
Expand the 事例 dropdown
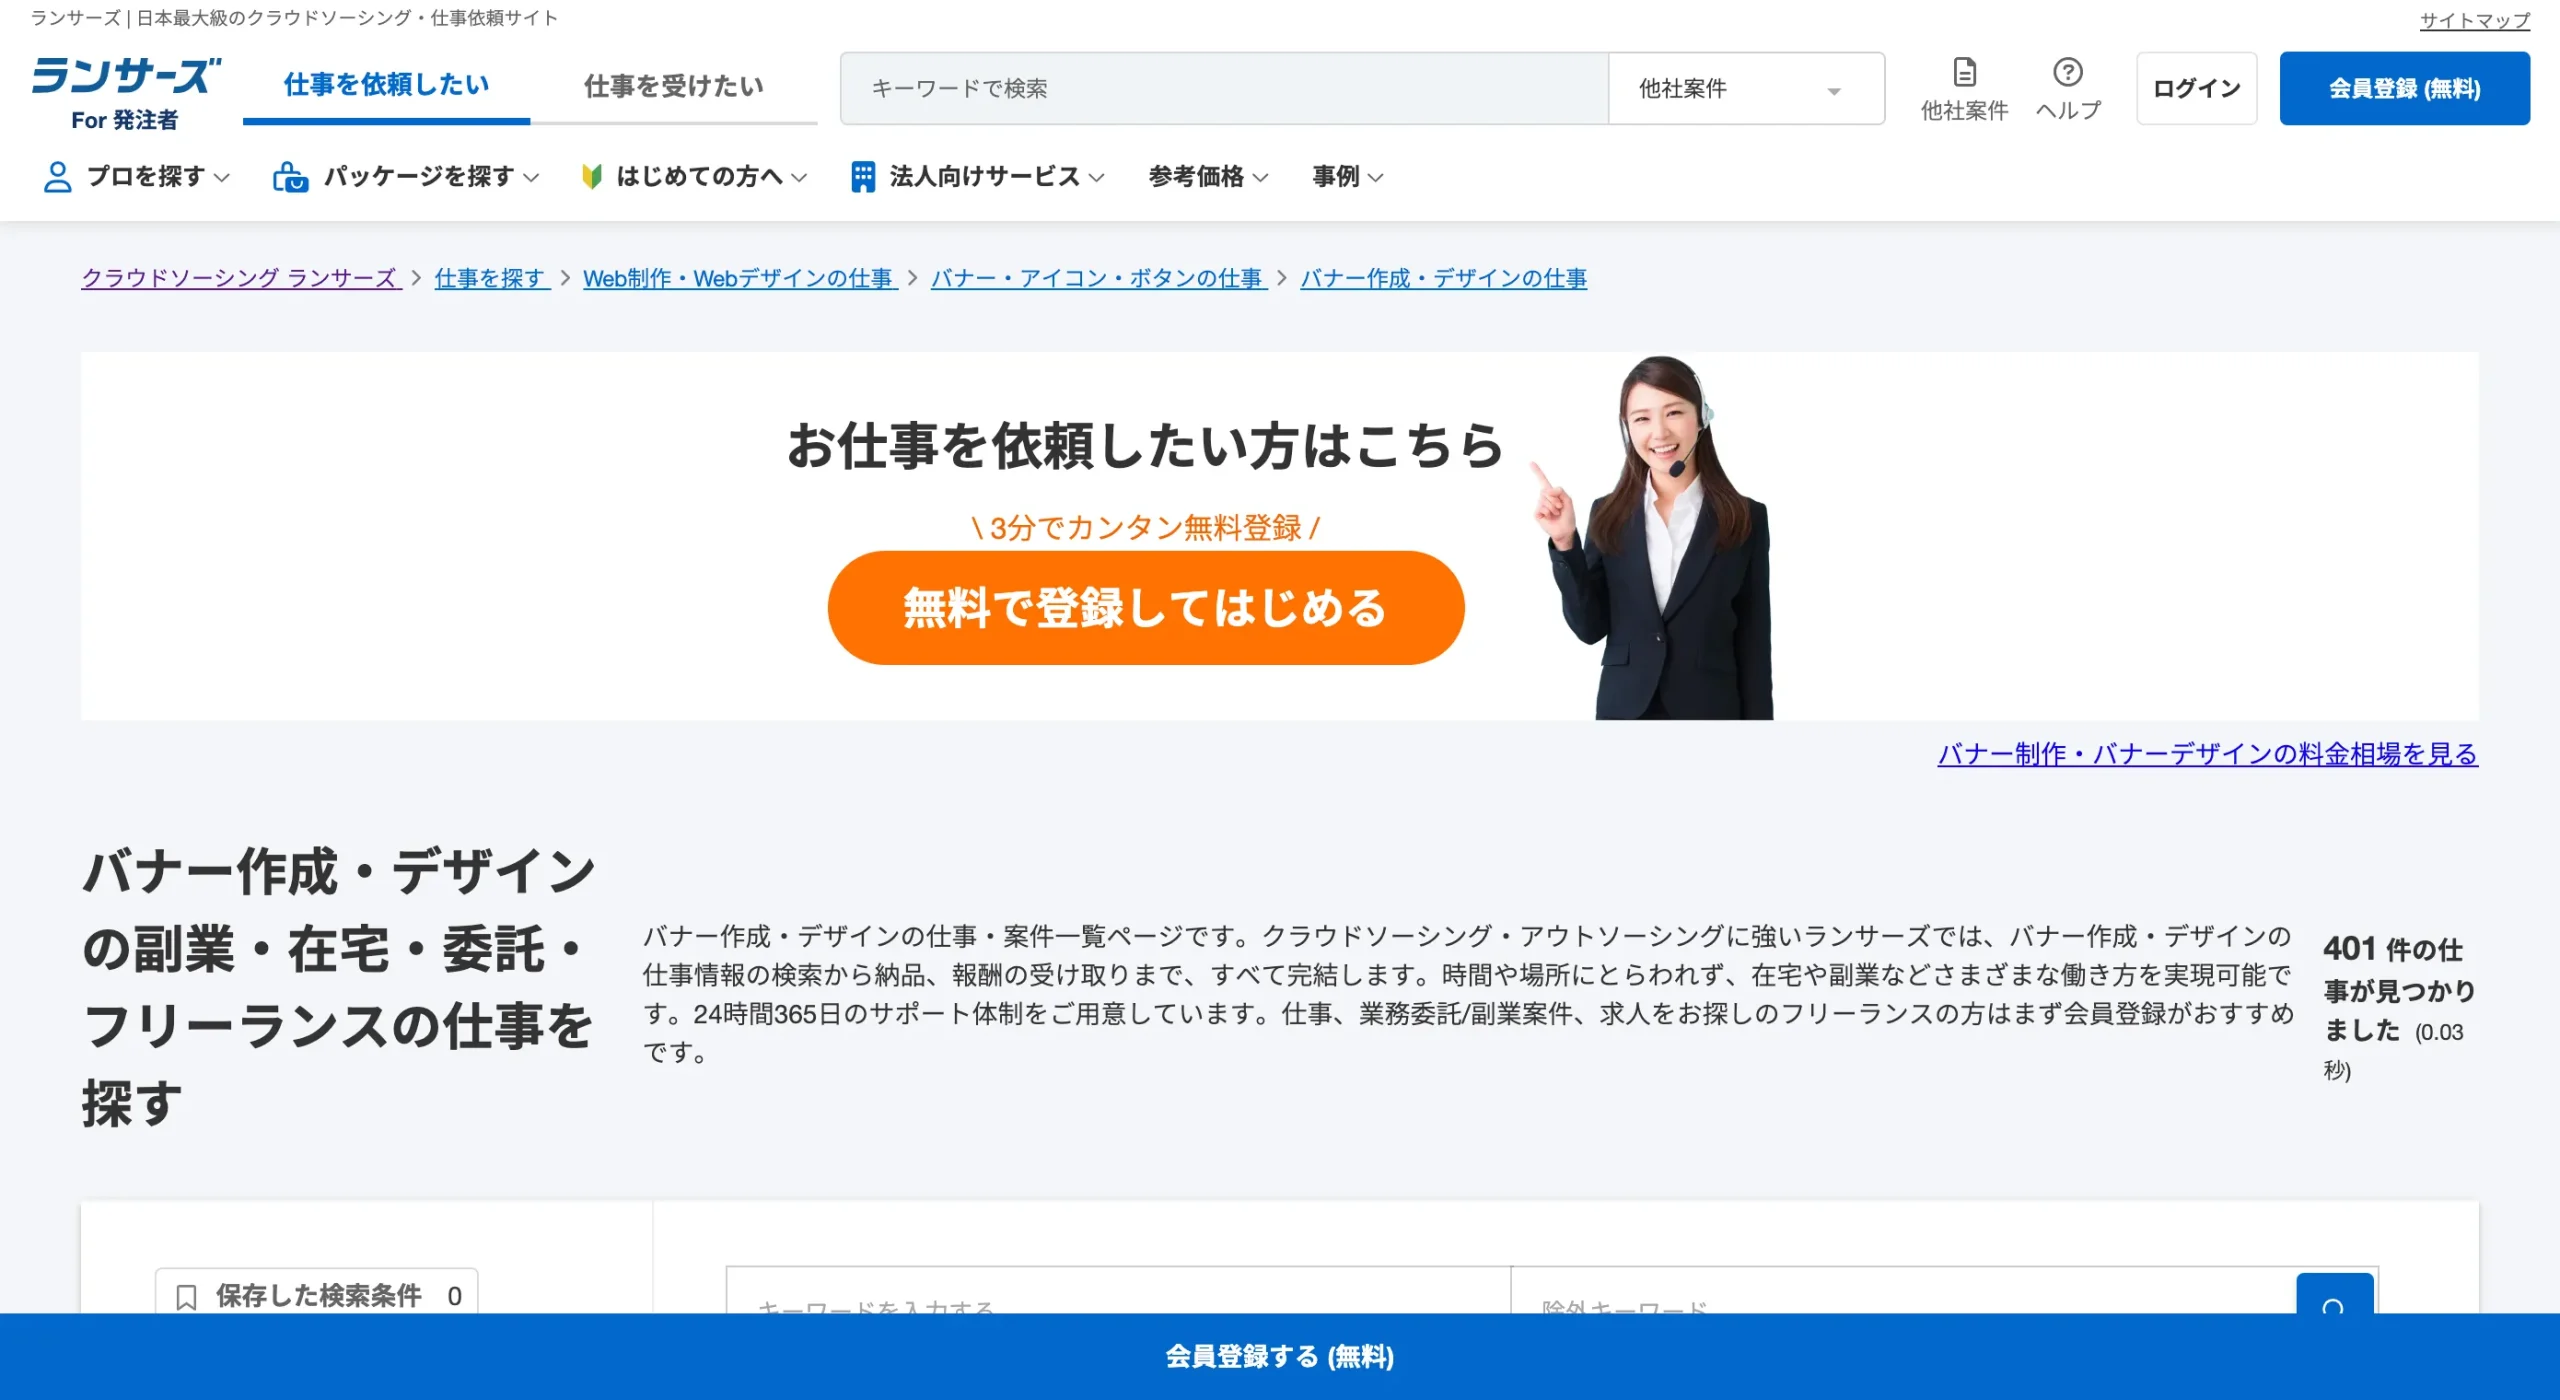tap(1346, 177)
